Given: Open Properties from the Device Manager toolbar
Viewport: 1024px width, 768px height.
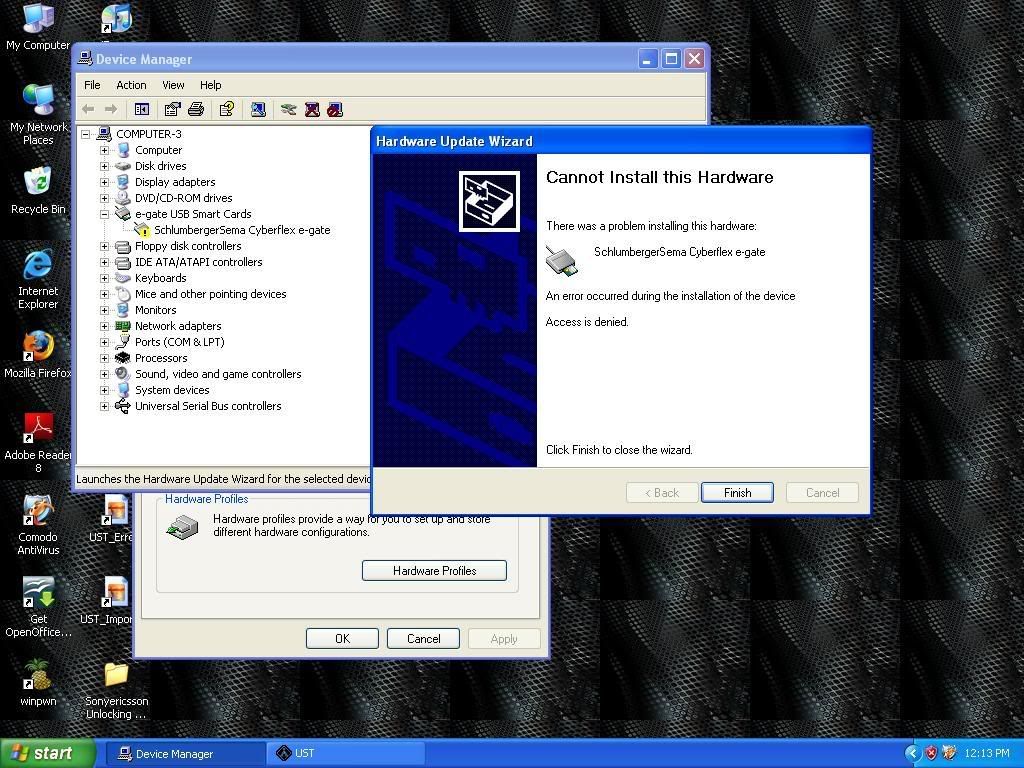Looking at the screenshot, I should [x=172, y=109].
